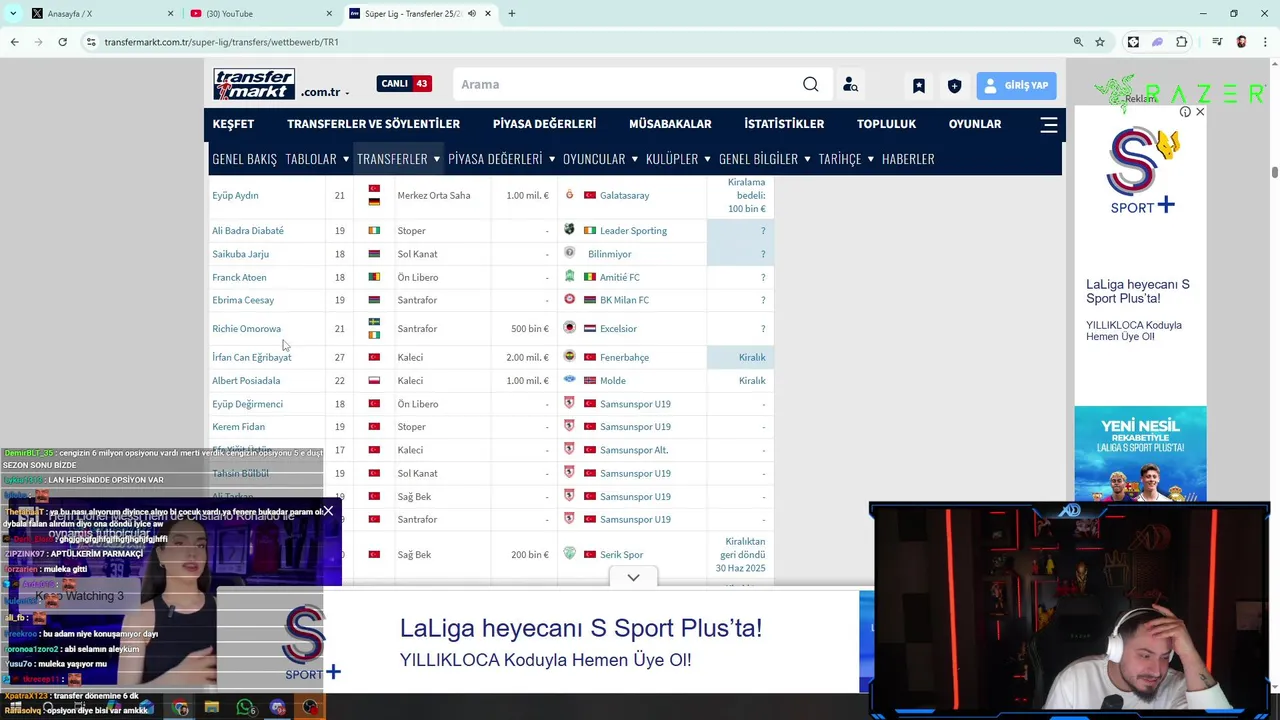Viewport: 1280px width, 720px height.
Task: Open Chrome's three-dot menu
Action: tap(1264, 42)
